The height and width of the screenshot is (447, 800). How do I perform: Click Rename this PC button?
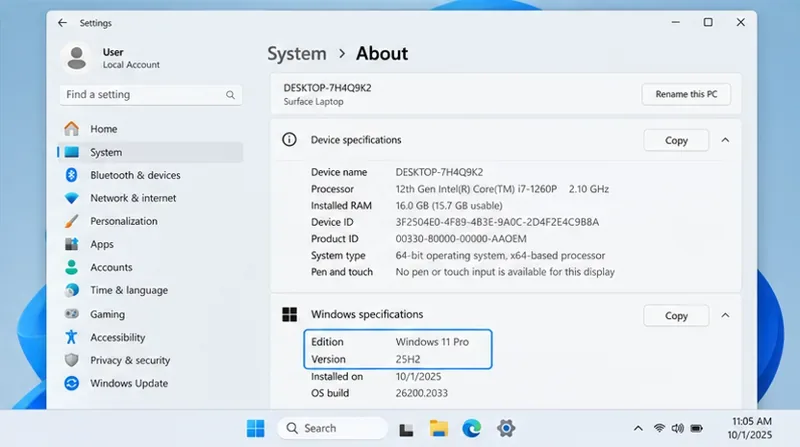click(x=686, y=94)
